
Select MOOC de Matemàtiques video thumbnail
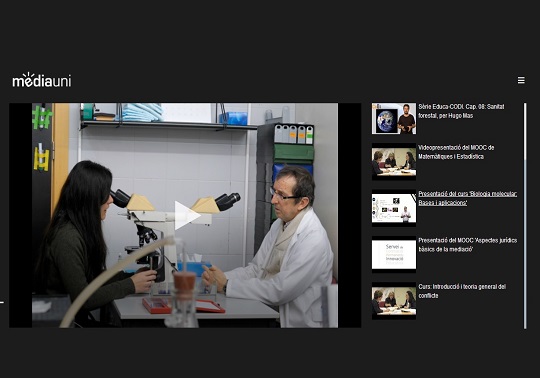(394, 161)
